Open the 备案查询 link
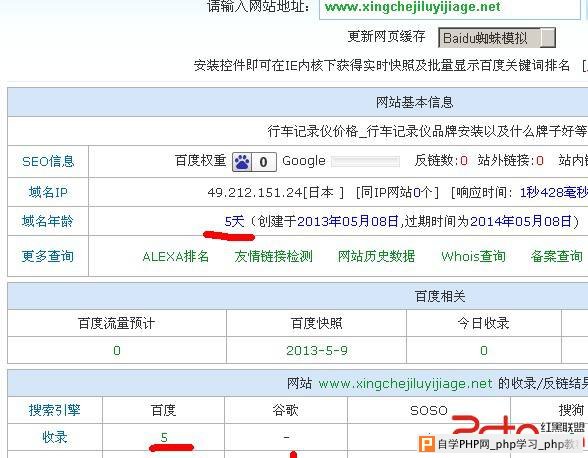Image resolution: width=588 pixels, height=458 pixels. point(556,257)
